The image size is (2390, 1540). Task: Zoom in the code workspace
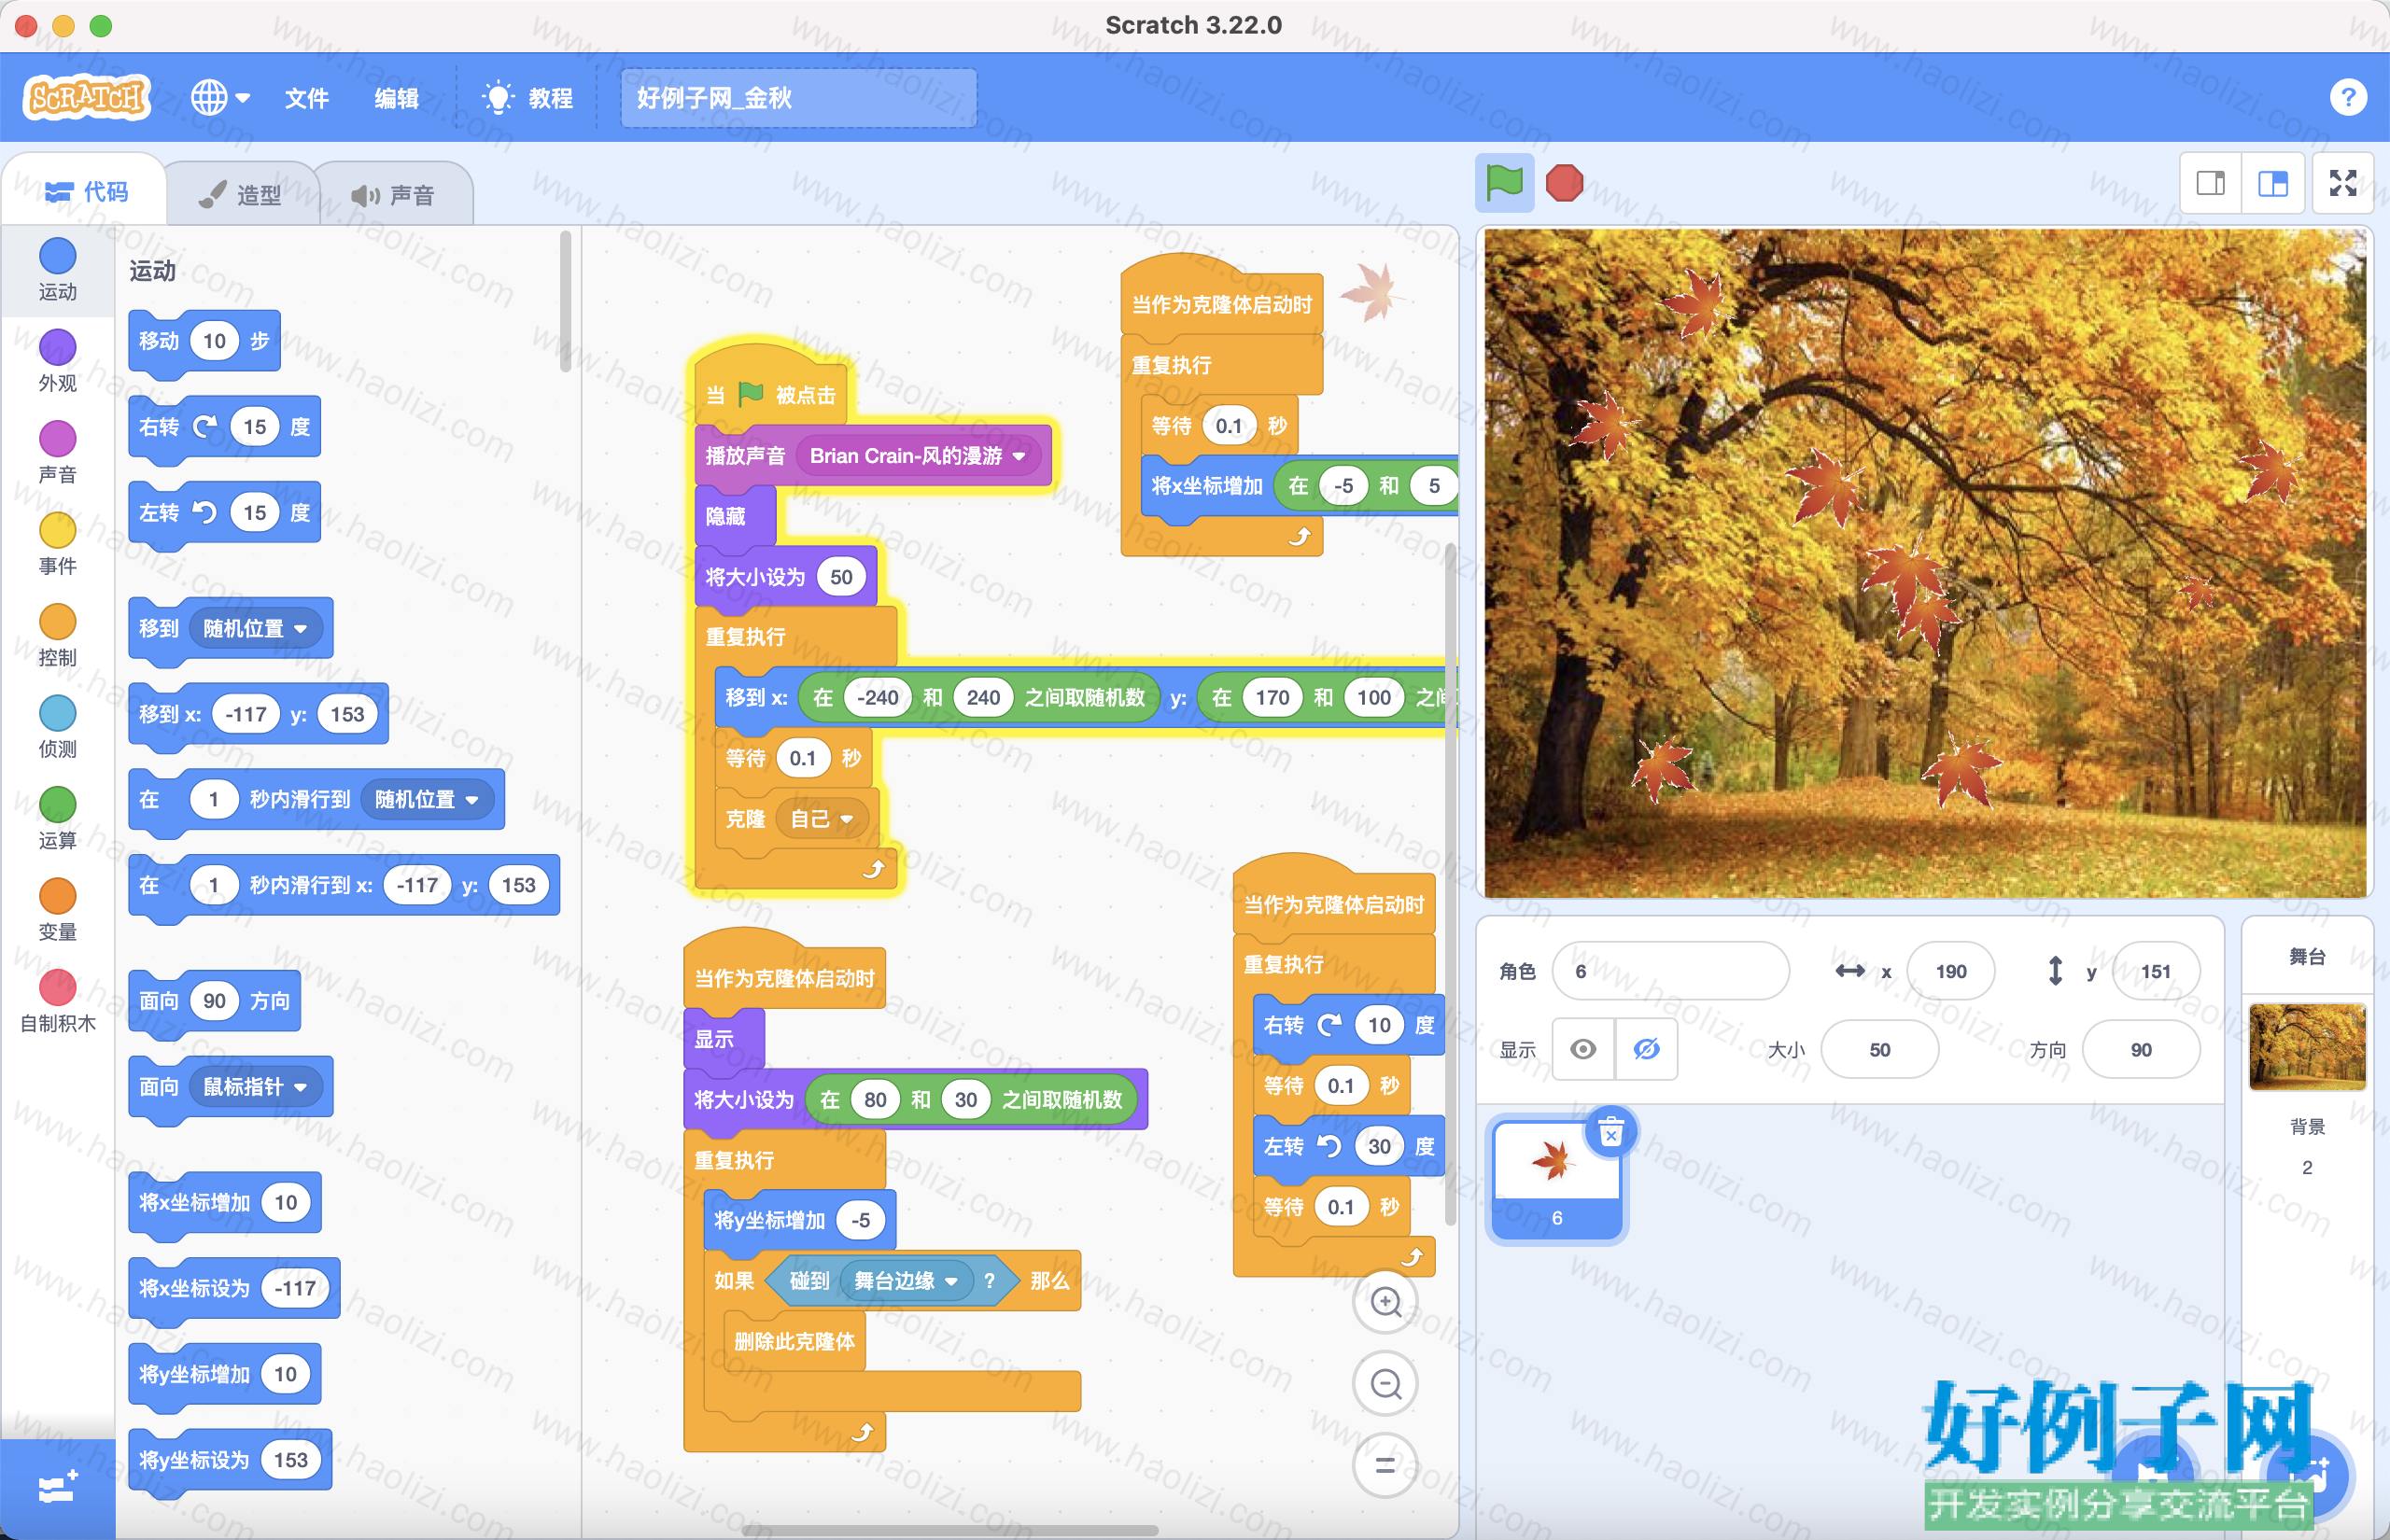[x=1385, y=1302]
